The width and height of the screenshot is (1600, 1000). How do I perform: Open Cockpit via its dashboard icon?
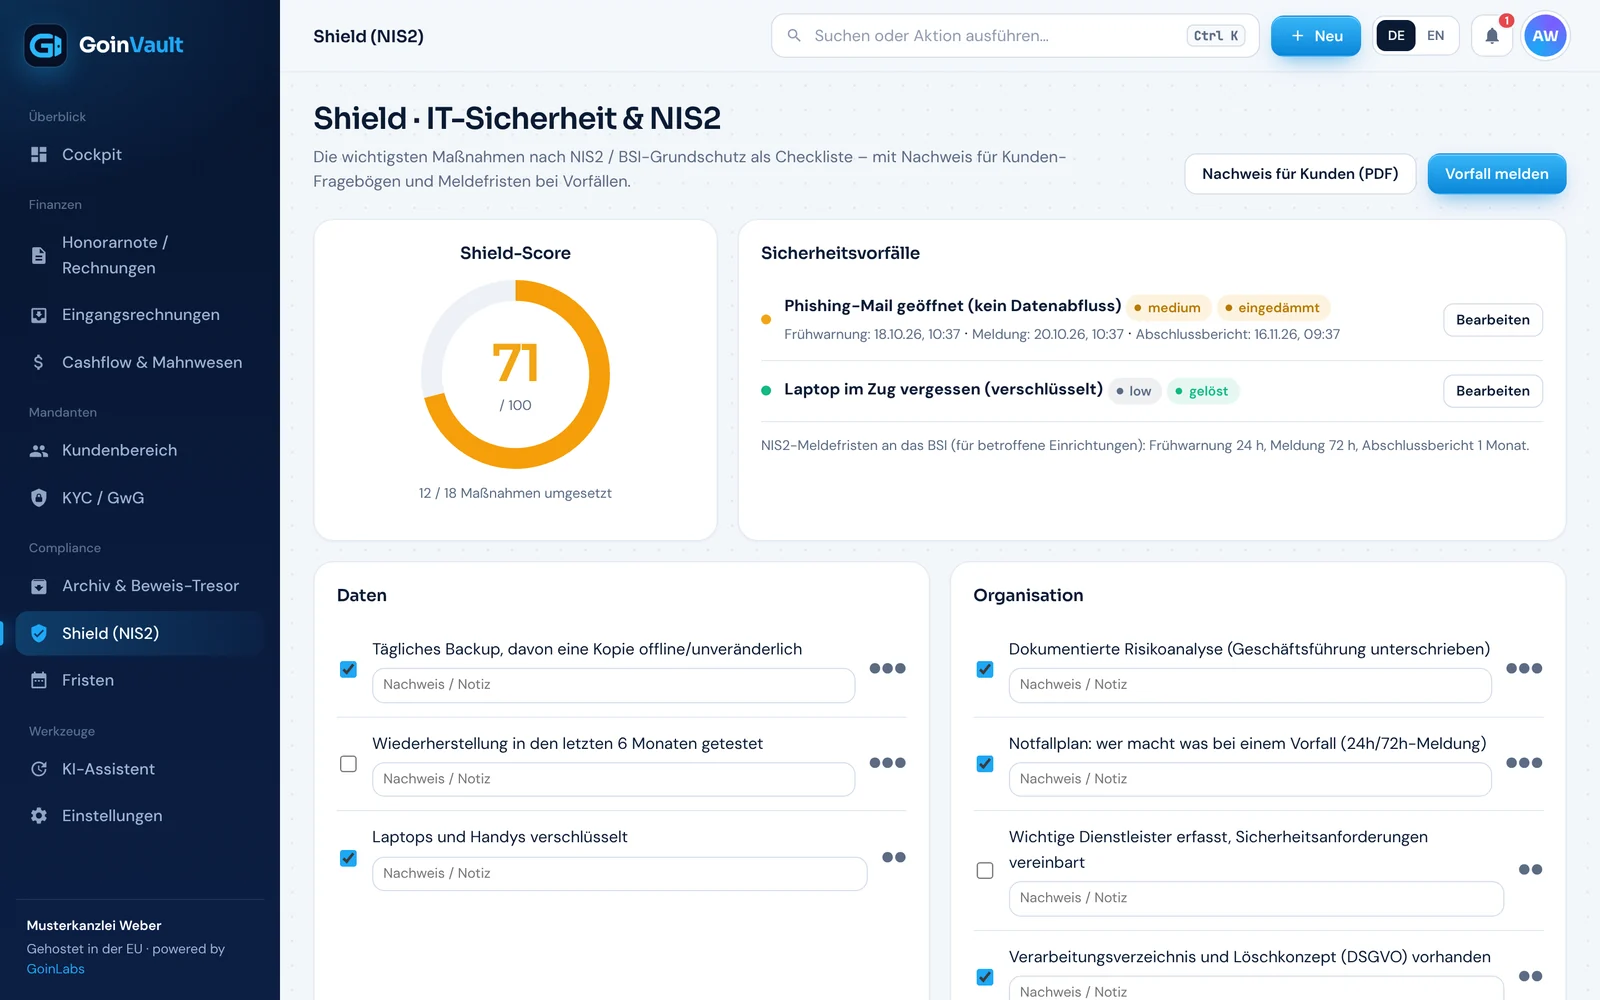tap(39, 154)
